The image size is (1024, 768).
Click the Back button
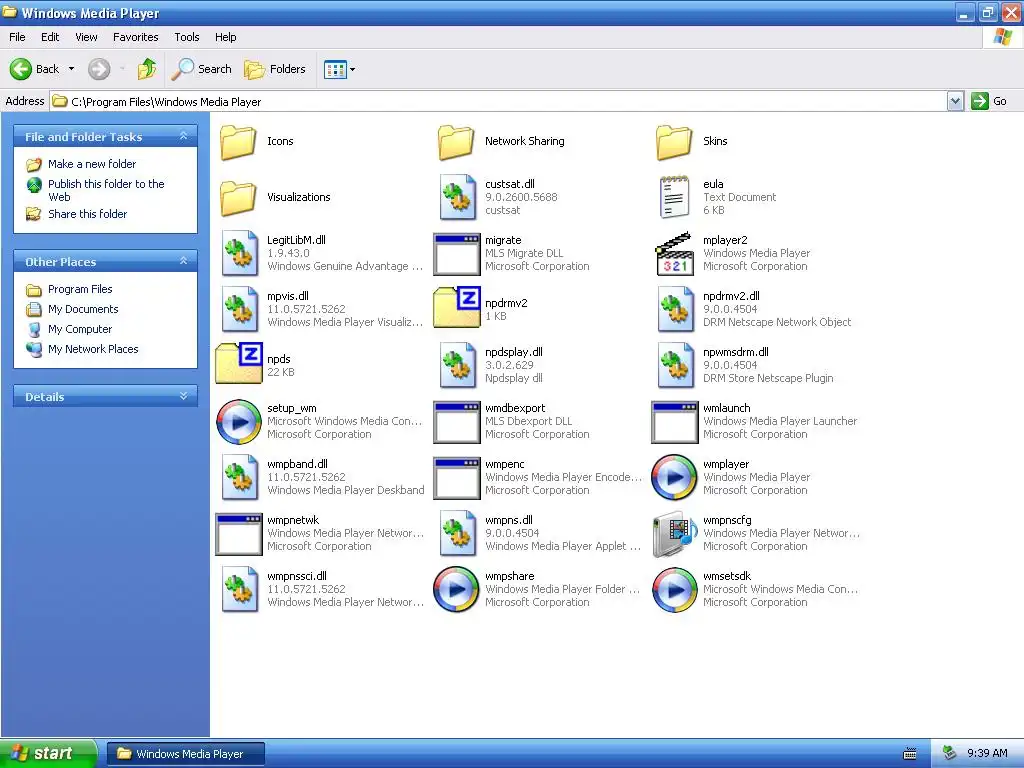click(x=35, y=69)
